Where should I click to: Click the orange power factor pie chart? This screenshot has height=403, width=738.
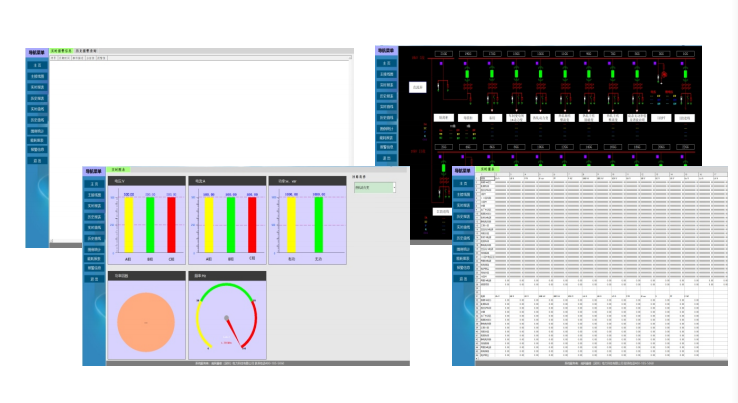tap(146, 321)
